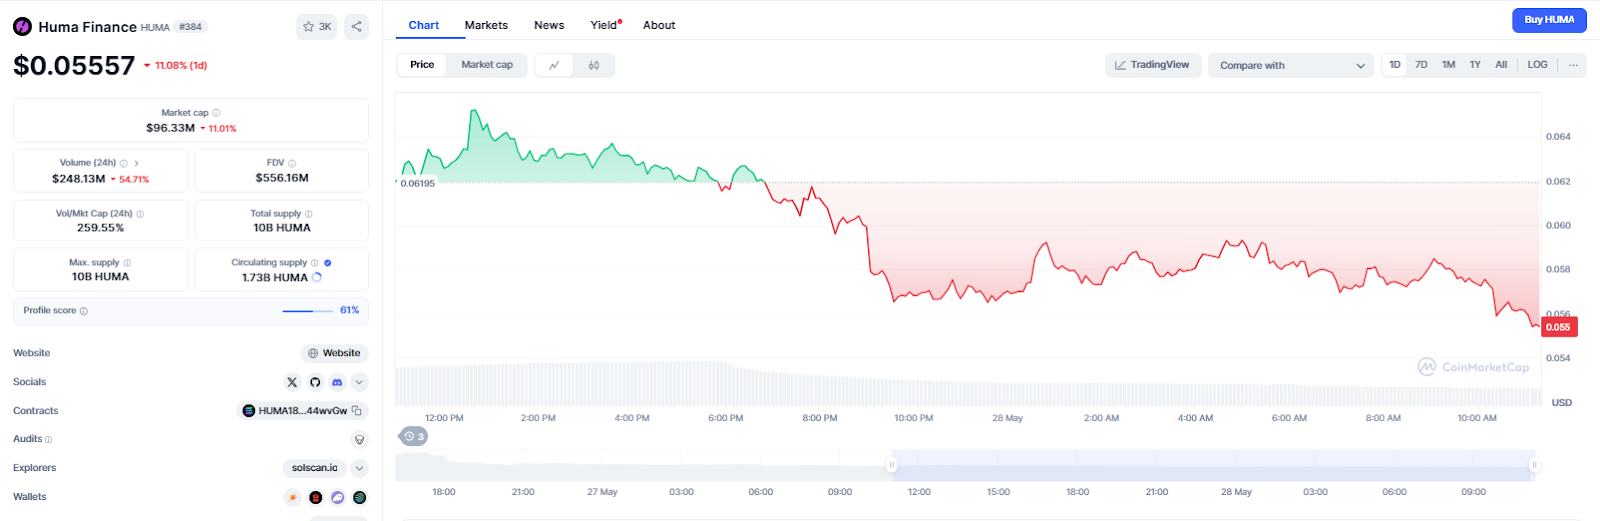Grab the left handle of range selector
The height and width of the screenshot is (521, 1600).
click(891, 465)
